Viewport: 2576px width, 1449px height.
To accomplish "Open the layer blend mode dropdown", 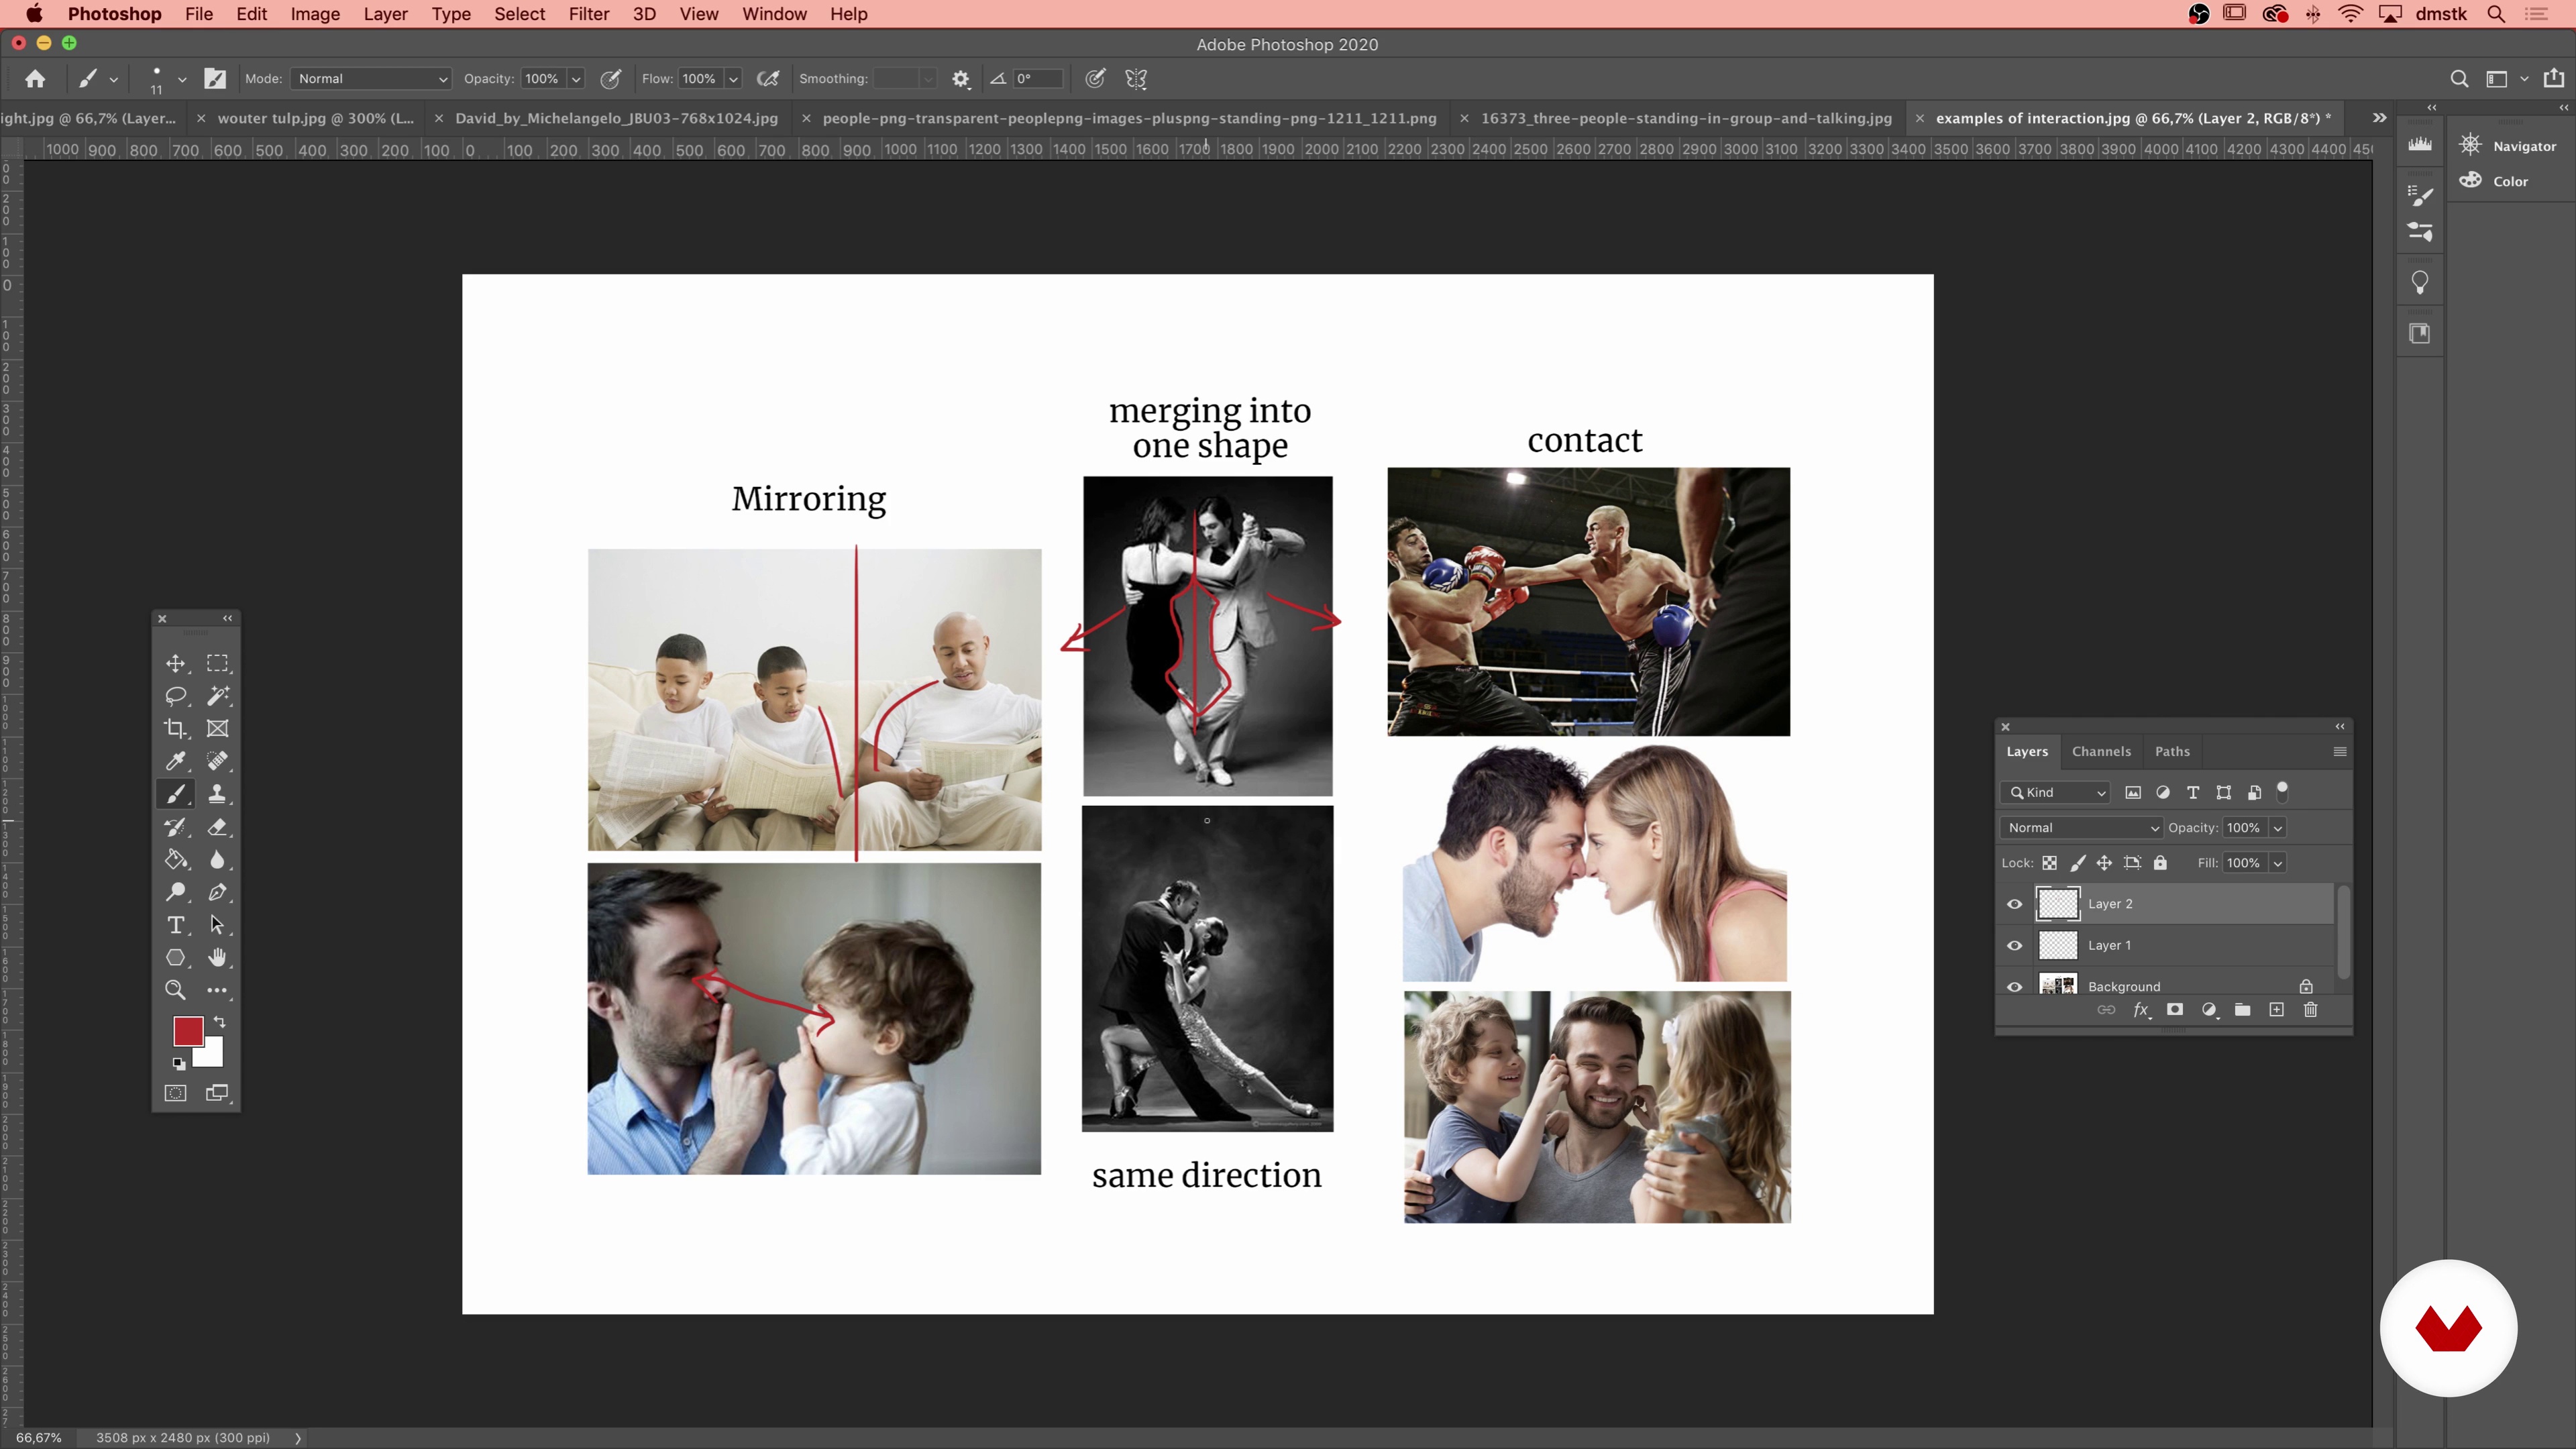I will point(2082,827).
